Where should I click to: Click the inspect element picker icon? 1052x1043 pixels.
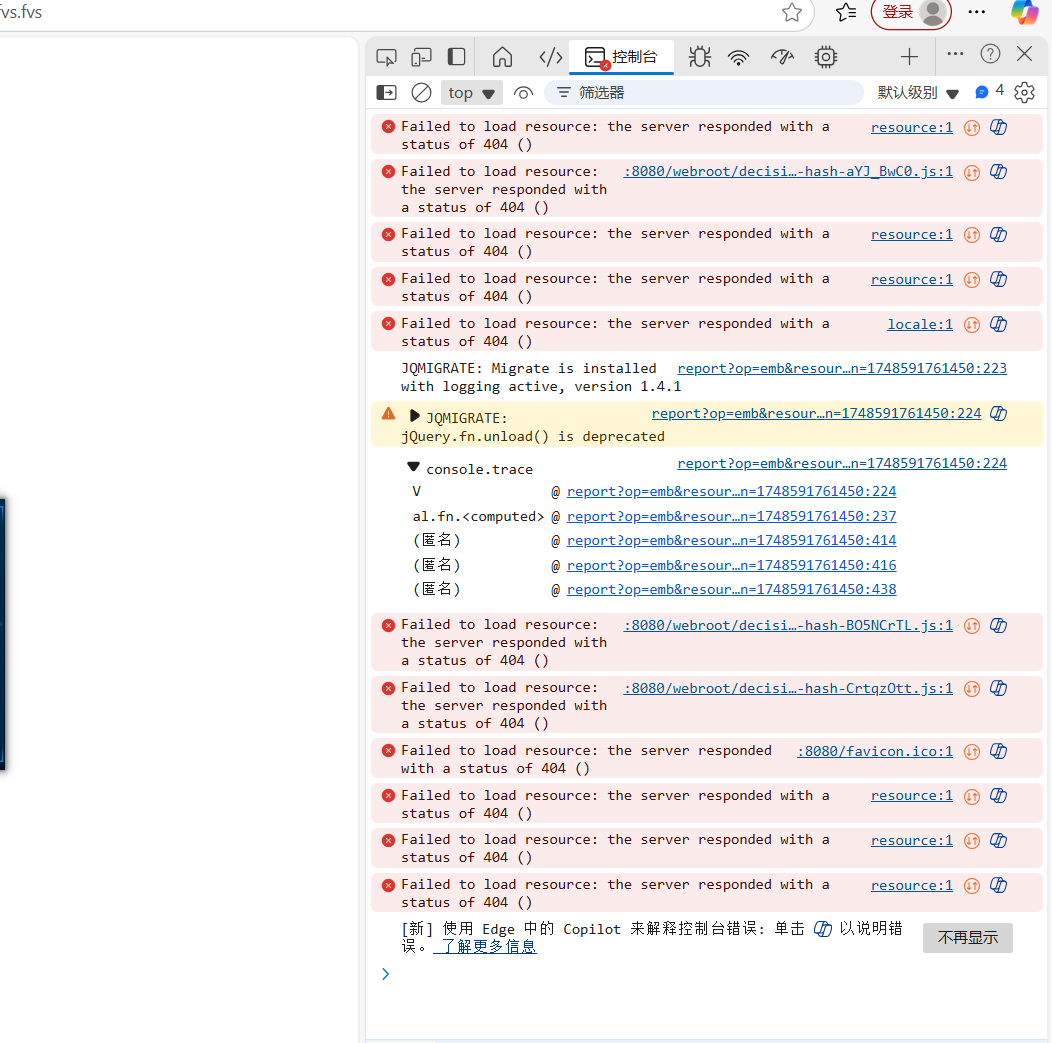[x=386, y=57]
